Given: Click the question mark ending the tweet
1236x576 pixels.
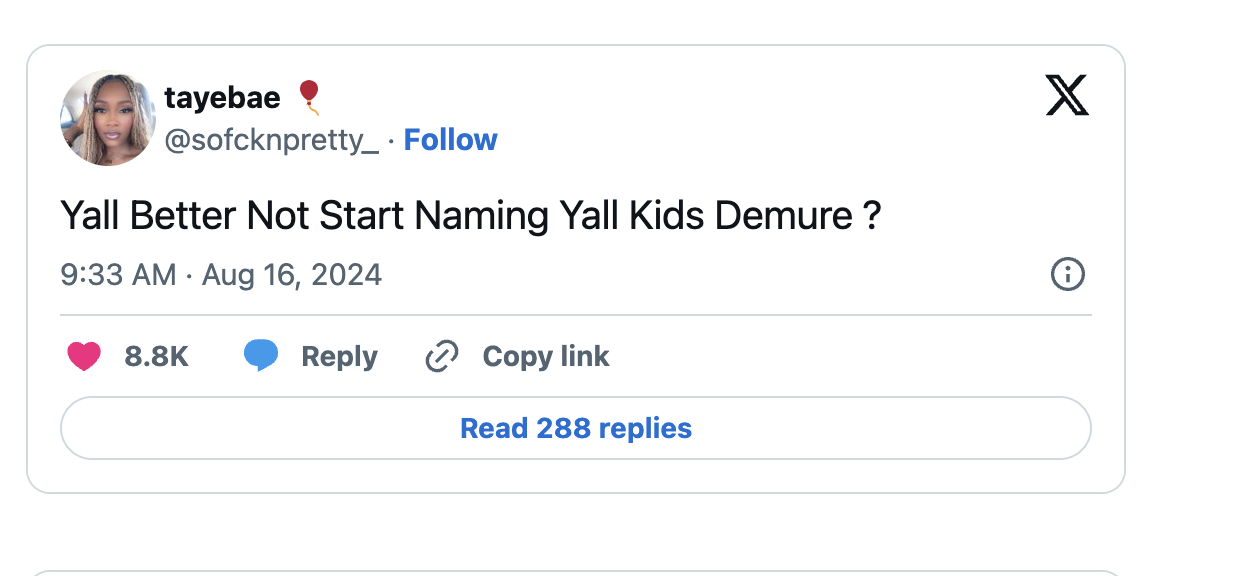Looking at the screenshot, I should [x=871, y=216].
